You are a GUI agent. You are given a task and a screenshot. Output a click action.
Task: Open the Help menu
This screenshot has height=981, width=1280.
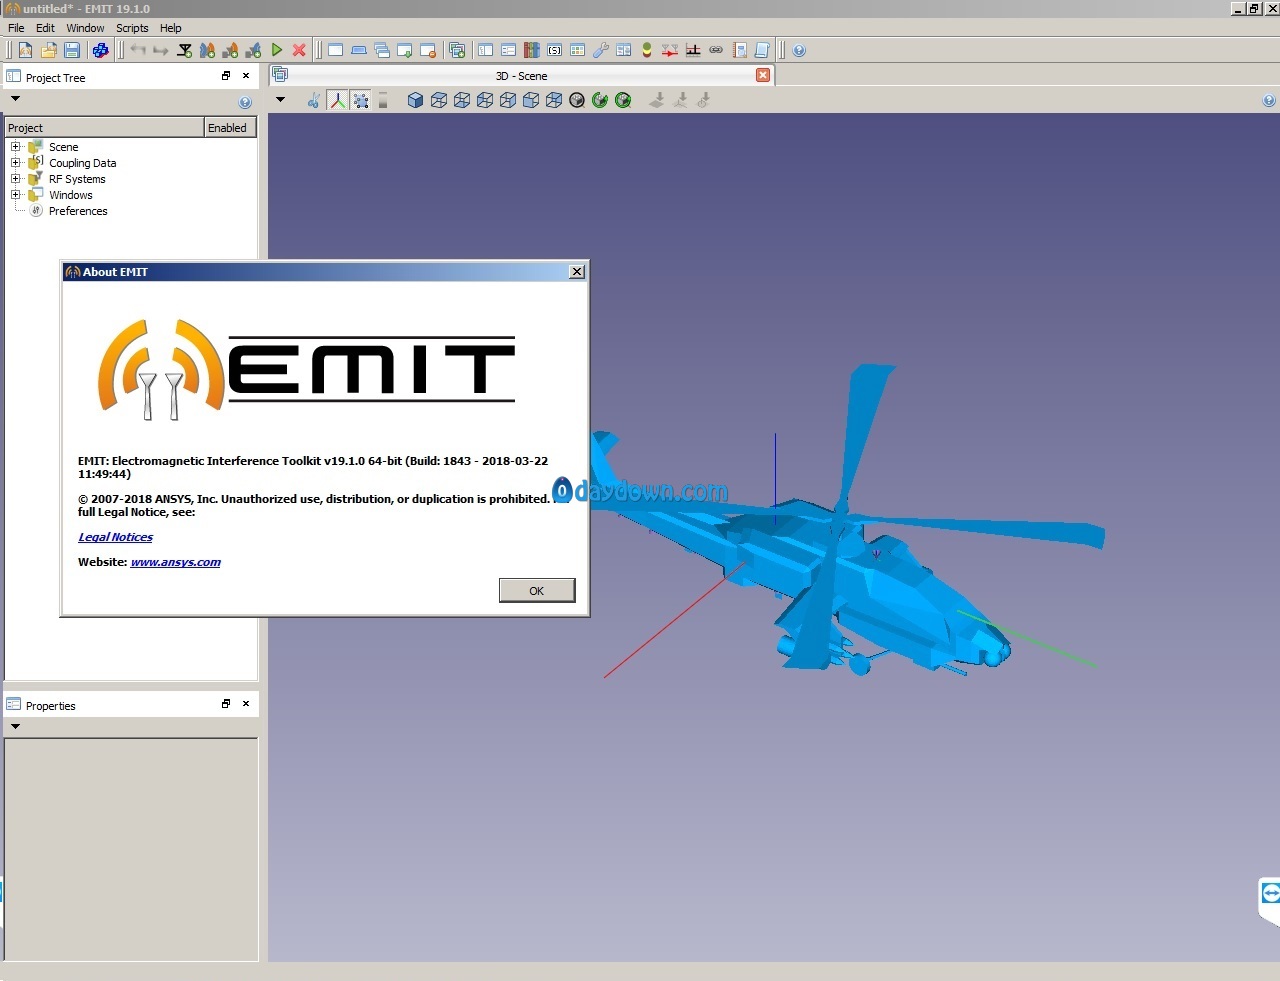(x=171, y=28)
